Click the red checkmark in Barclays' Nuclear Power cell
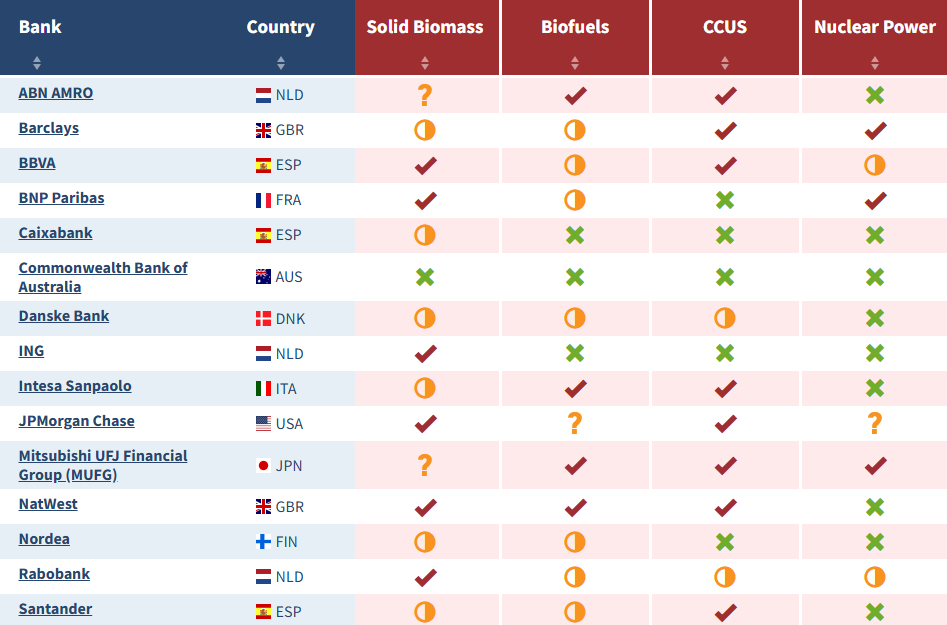947x625 pixels. pos(875,130)
